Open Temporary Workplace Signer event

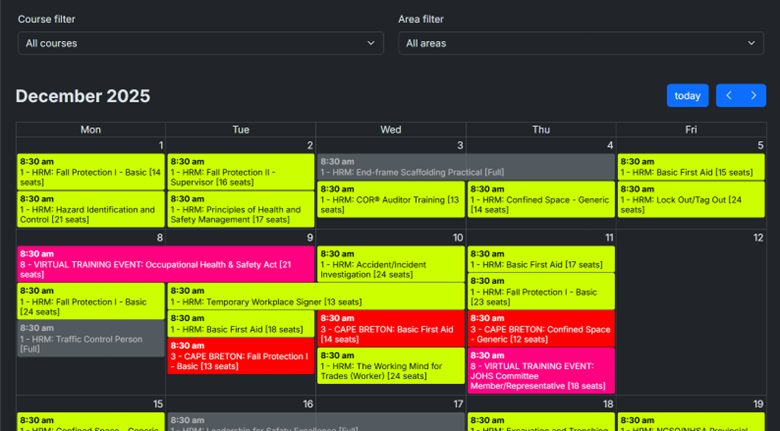315,296
